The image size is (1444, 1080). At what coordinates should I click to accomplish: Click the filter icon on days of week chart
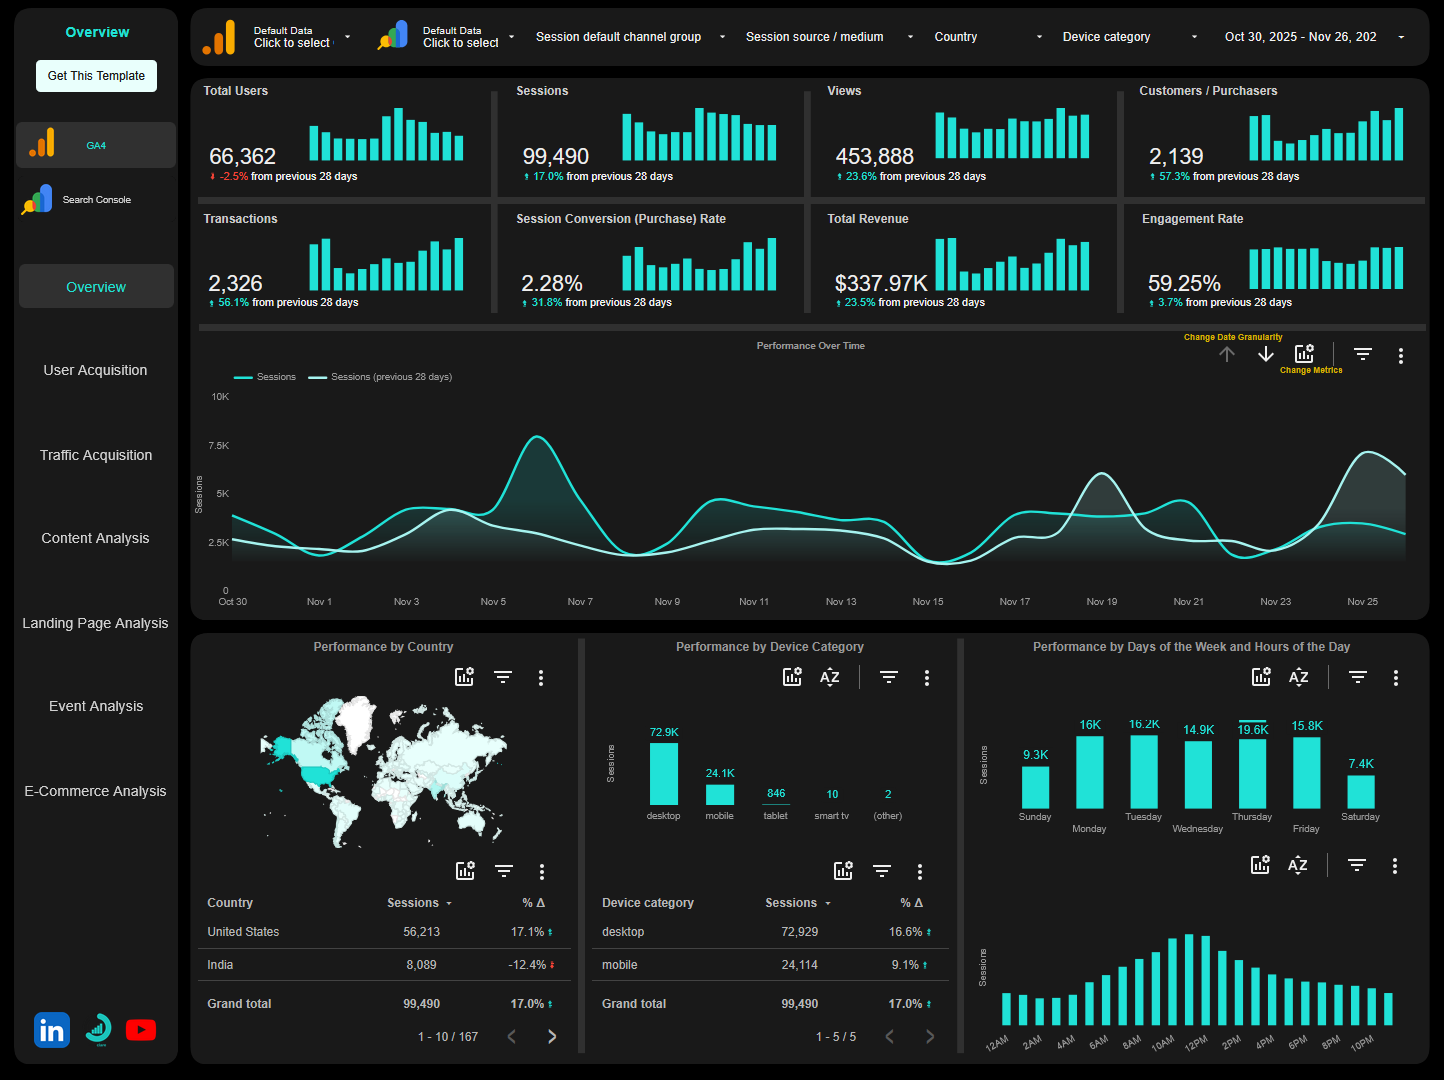[x=1357, y=677]
